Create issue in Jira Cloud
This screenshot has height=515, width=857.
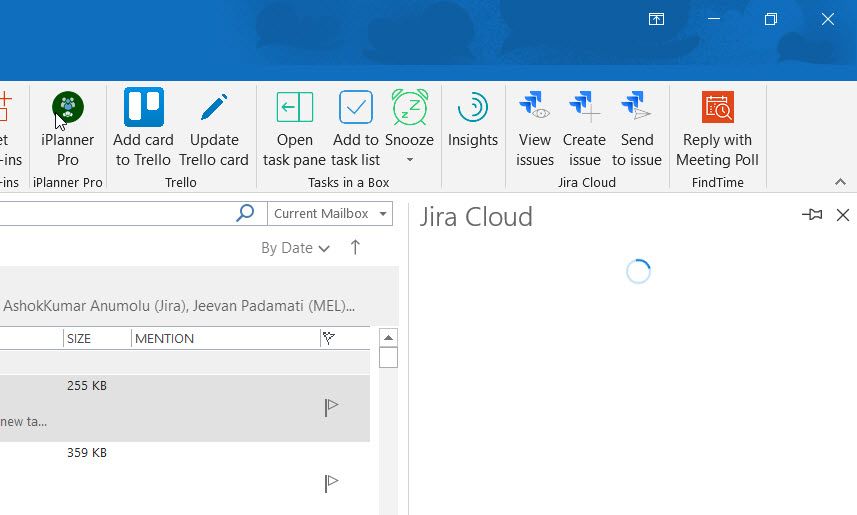(584, 129)
